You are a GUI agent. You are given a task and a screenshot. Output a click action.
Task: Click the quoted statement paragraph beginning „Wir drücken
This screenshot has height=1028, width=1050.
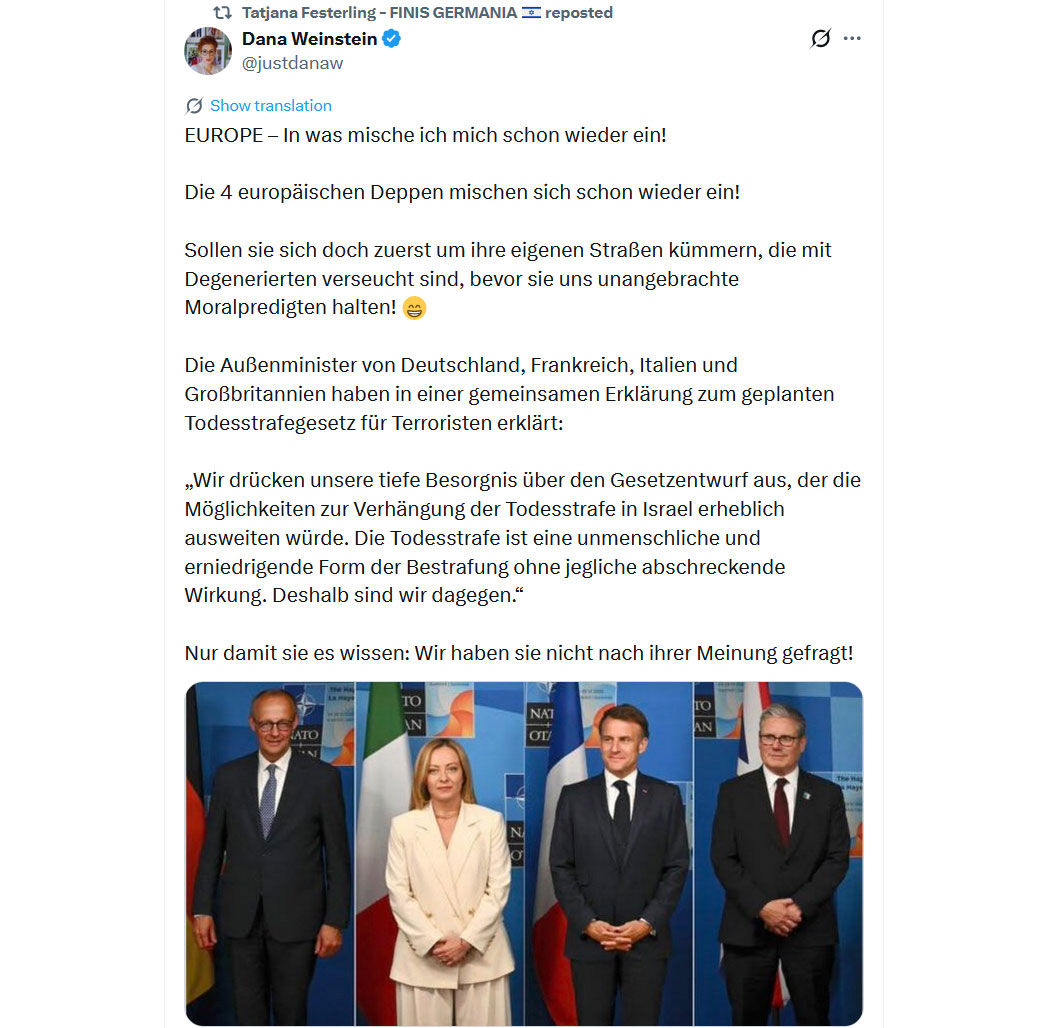(x=523, y=538)
